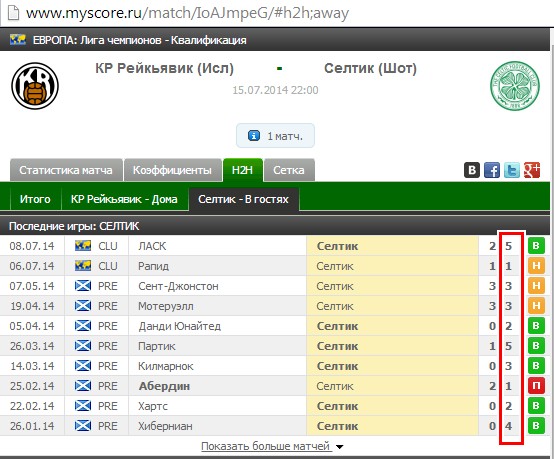The width and height of the screenshot is (554, 459).
Task: Select the Итого sub-tab
Action: tap(35, 199)
